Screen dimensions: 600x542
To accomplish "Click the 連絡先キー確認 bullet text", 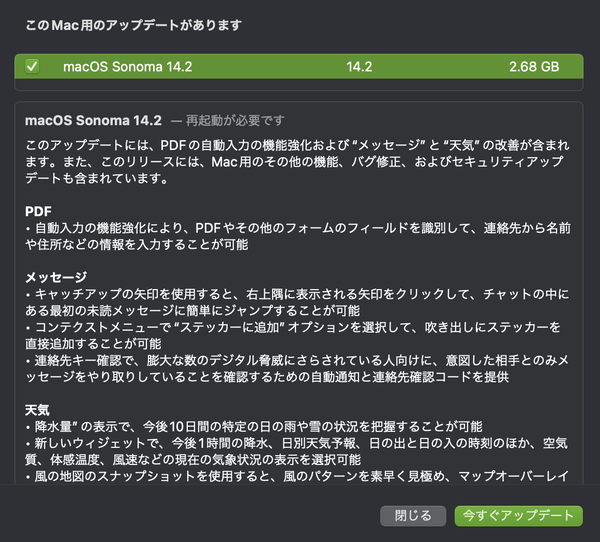I will pos(297,368).
